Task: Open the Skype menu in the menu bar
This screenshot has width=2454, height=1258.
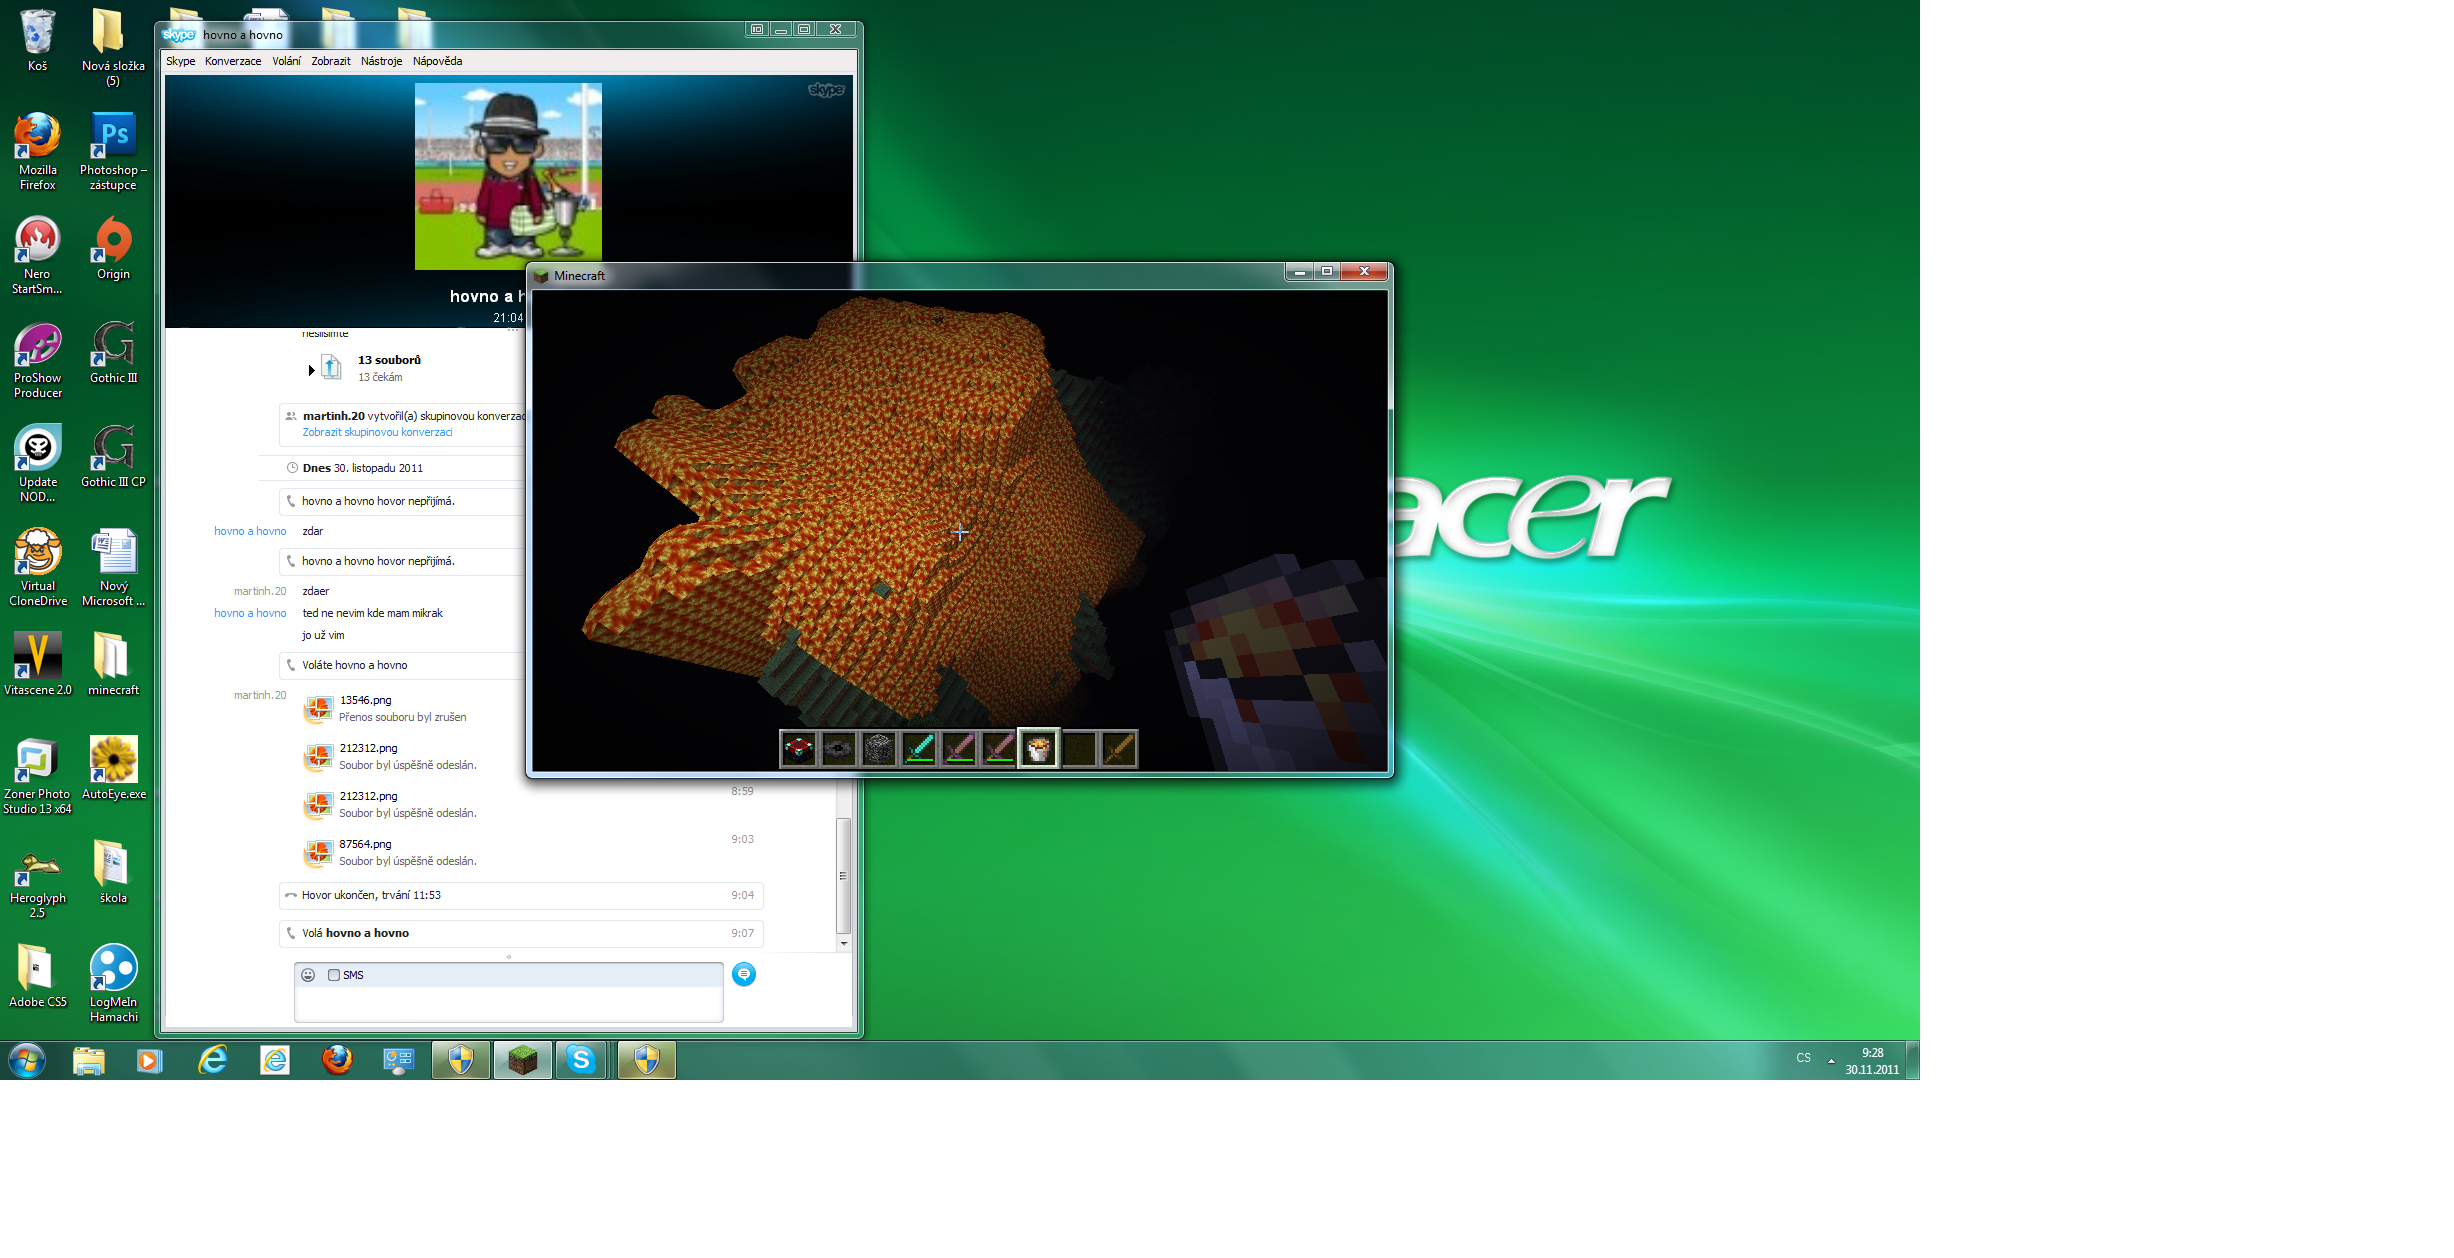Action: pos(181,61)
